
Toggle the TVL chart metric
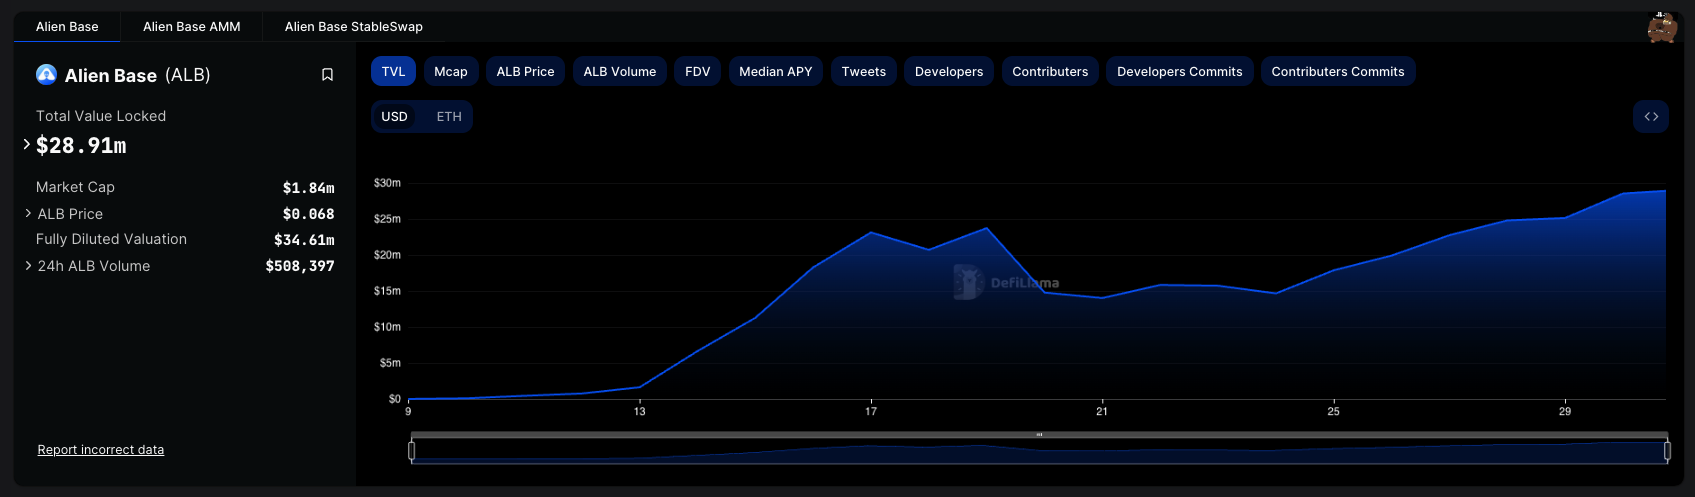tap(393, 72)
